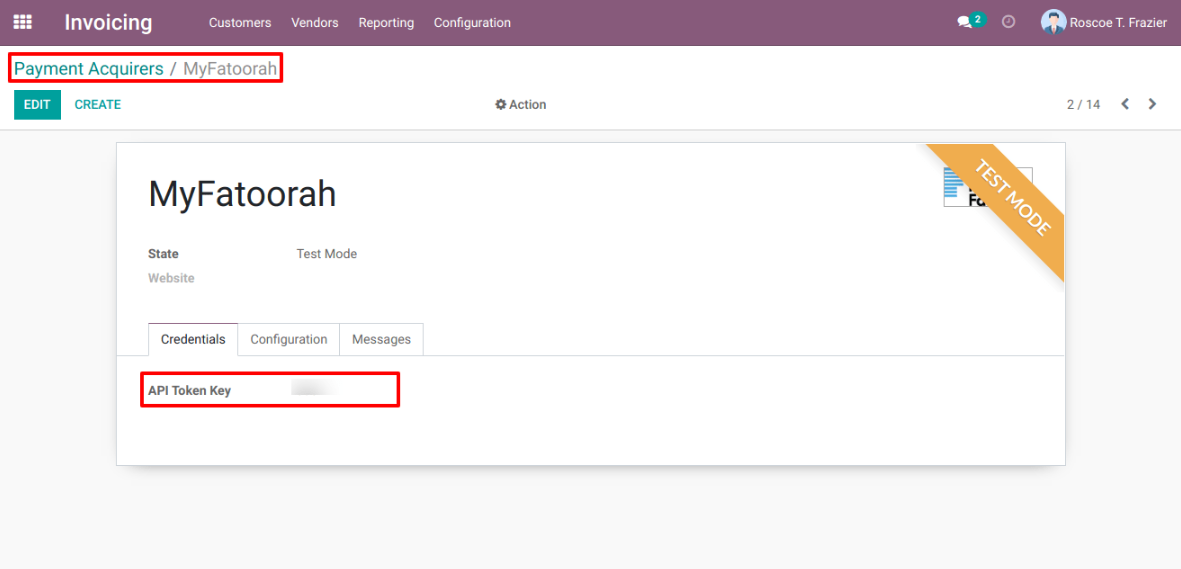Switch to the Credentials tab
Viewport: 1181px width, 569px height.
pos(193,339)
